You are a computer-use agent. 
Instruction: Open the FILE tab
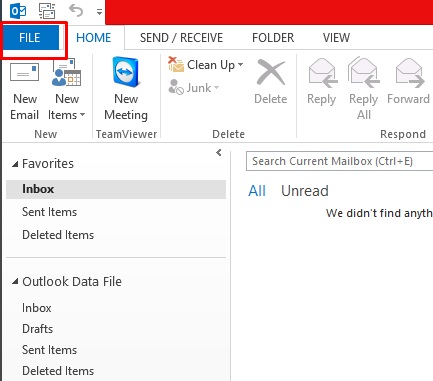(30, 37)
